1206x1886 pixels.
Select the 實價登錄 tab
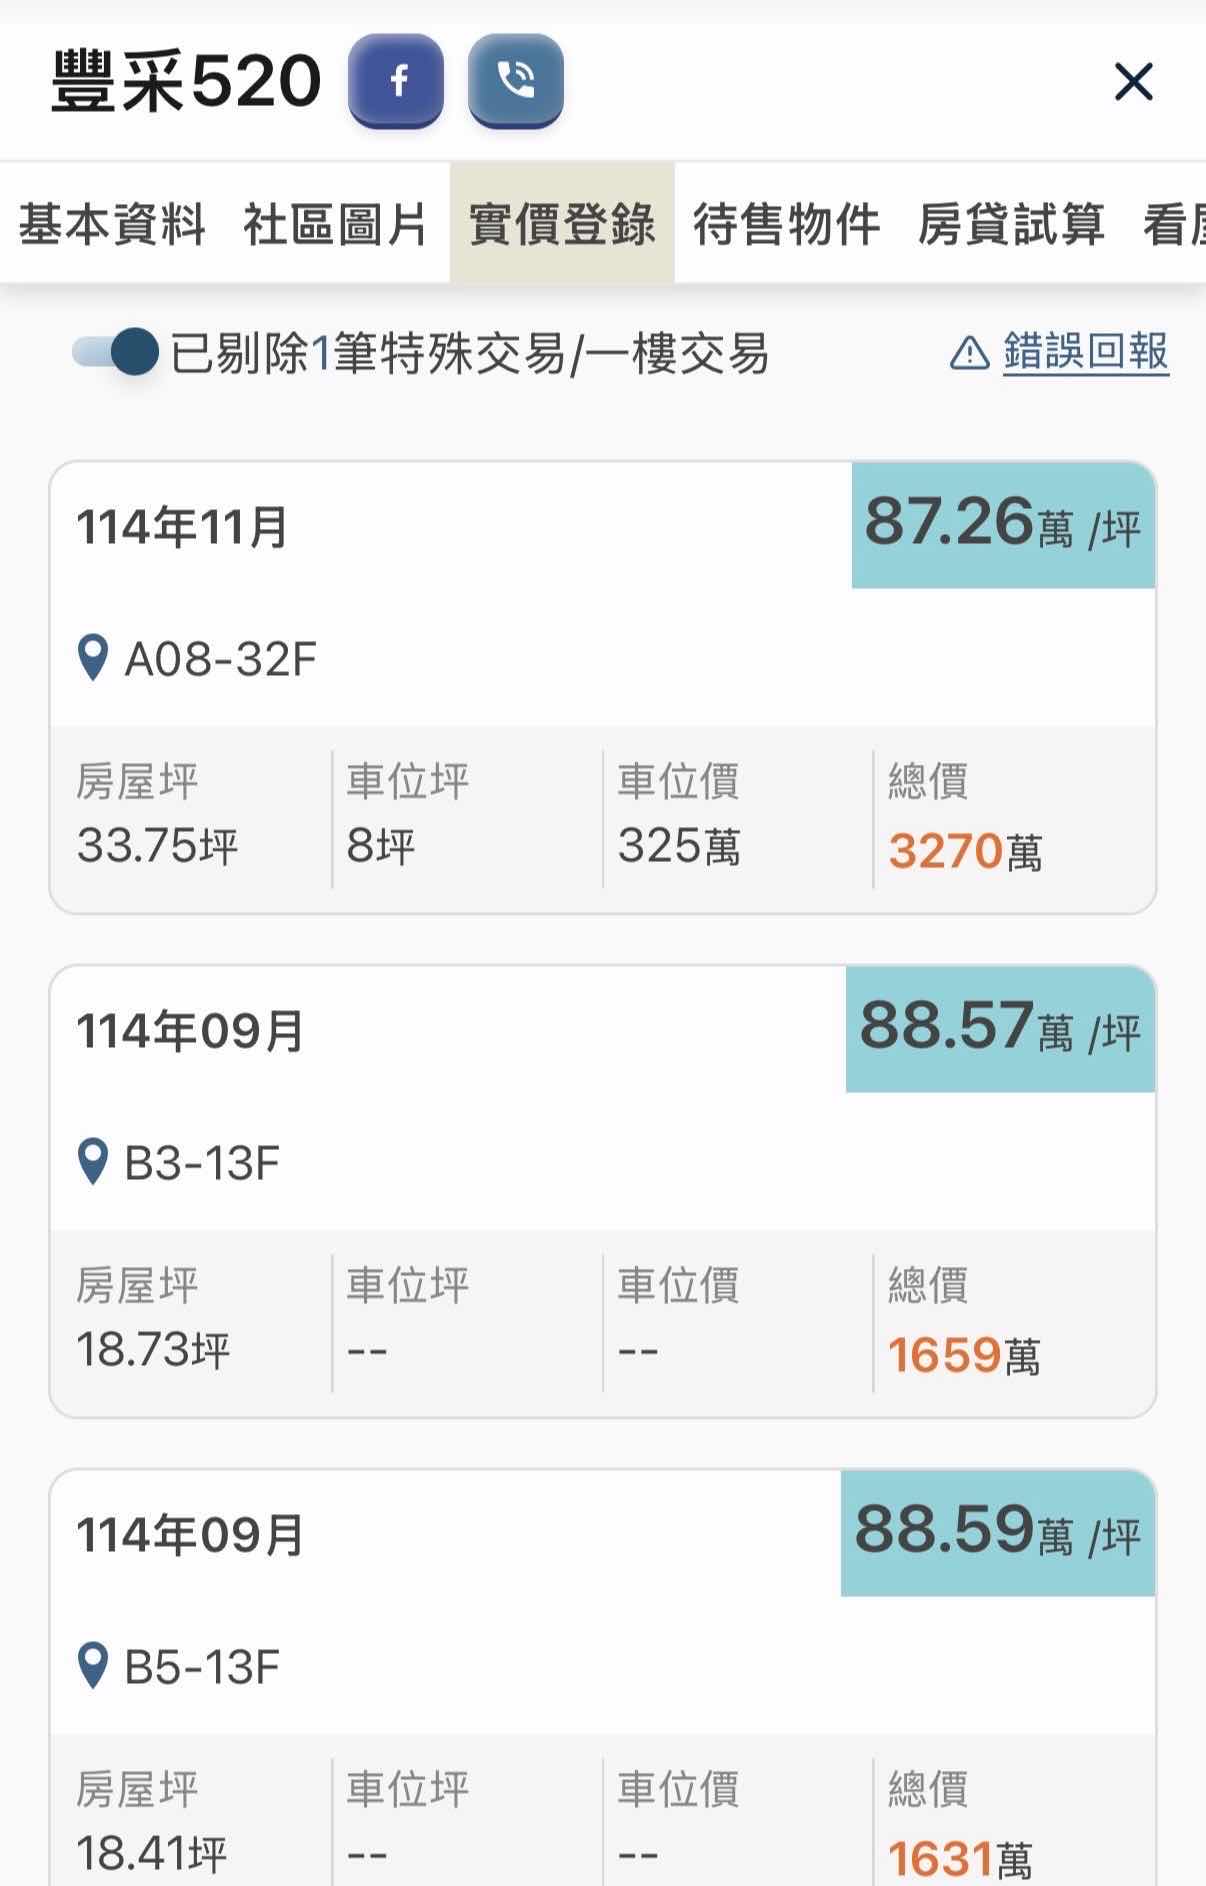[x=562, y=224]
